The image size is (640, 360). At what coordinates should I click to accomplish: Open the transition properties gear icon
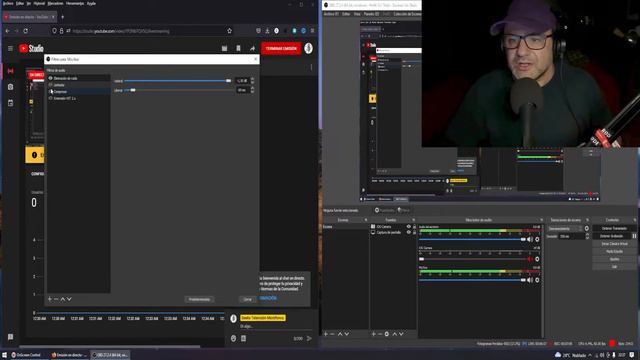pos(587,229)
